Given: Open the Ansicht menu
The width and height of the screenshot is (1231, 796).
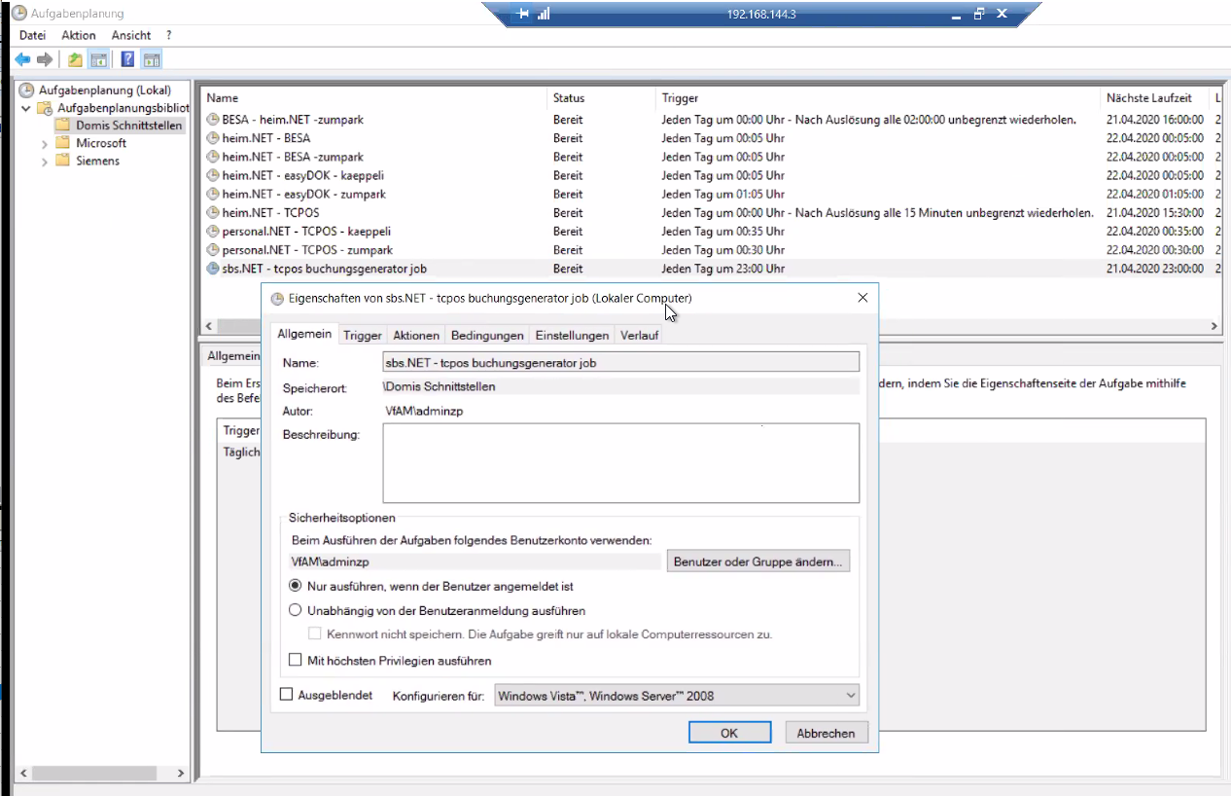Looking at the screenshot, I should click(131, 35).
